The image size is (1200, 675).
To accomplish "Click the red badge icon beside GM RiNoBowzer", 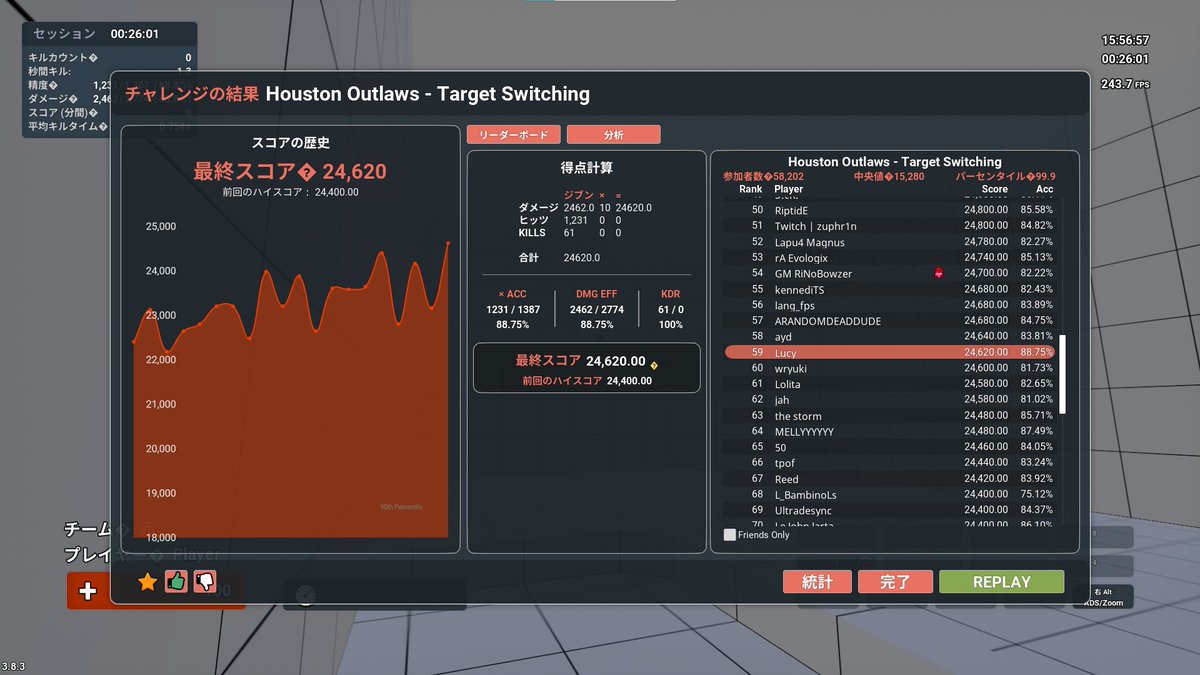I will [x=938, y=273].
